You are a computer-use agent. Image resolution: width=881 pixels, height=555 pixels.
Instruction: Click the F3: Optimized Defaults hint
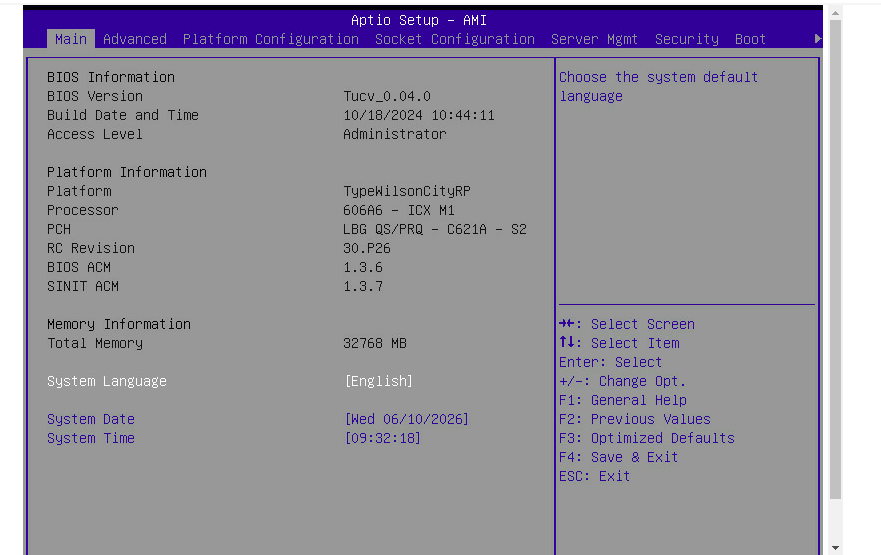(647, 438)
